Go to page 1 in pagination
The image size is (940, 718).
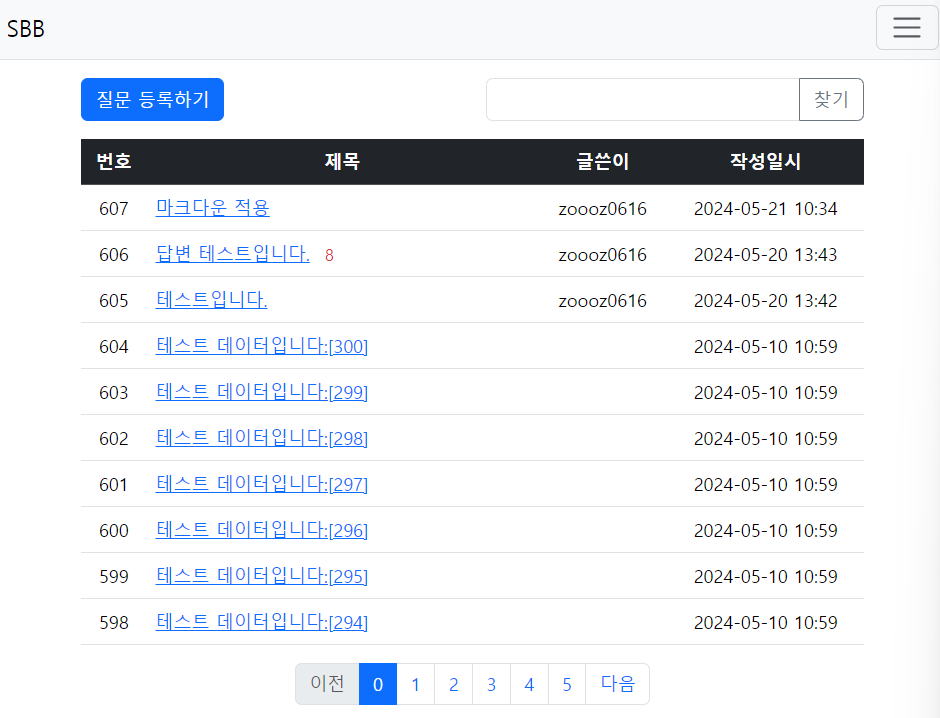click(x=415, y=684)
